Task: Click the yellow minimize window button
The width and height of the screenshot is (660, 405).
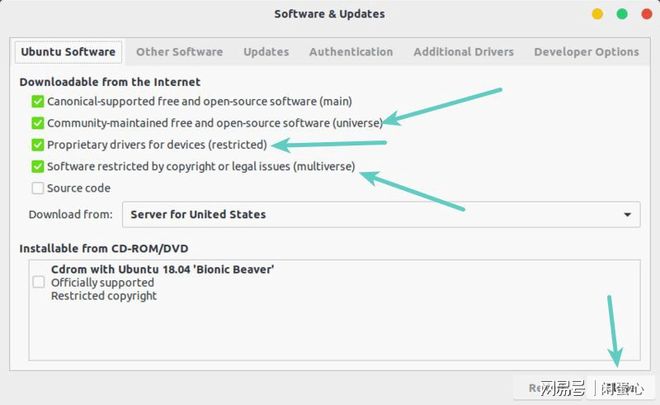Action: [597, 14]
